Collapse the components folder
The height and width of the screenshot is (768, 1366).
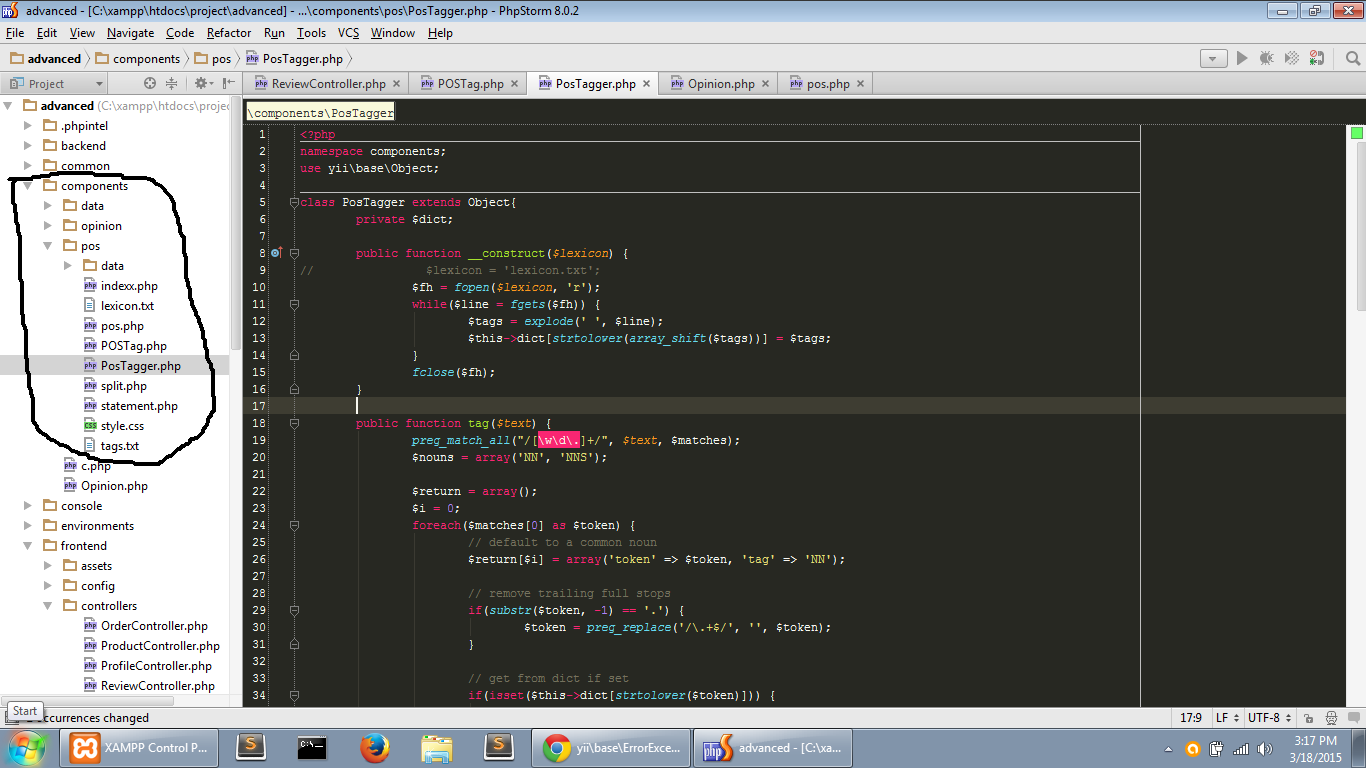(x=28, y=186)
